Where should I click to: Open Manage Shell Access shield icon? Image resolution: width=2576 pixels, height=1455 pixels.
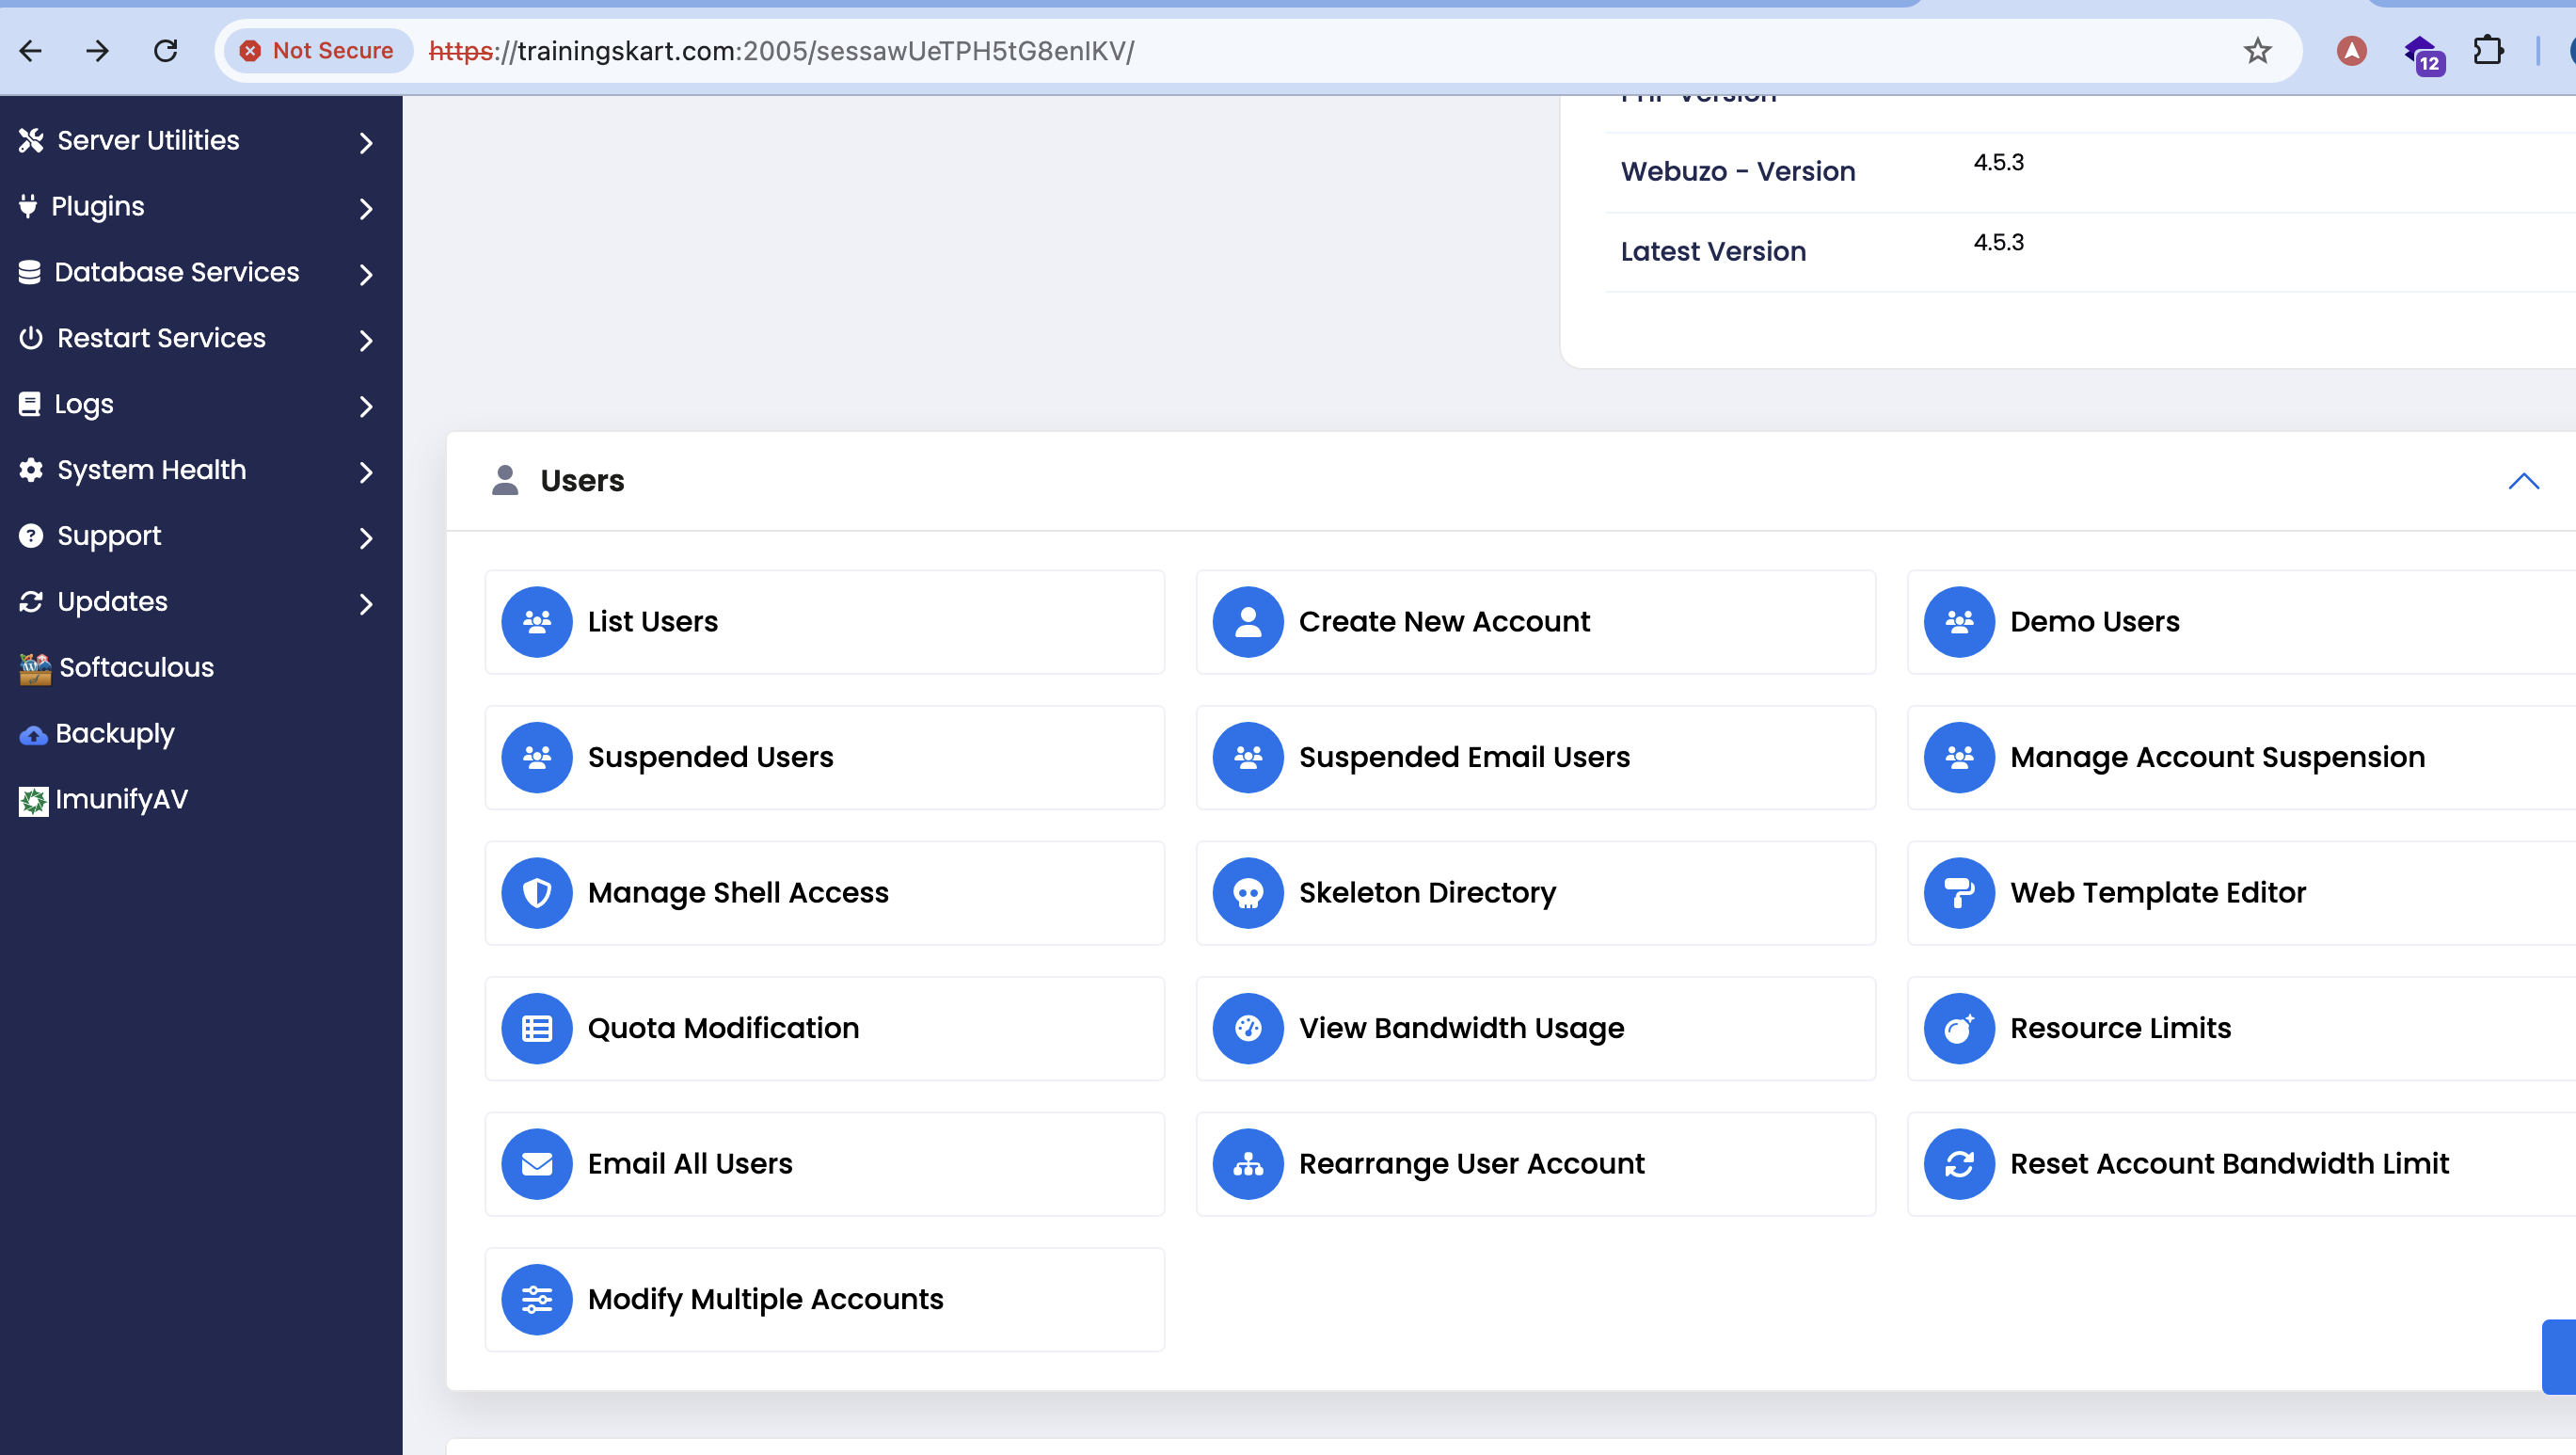(537, 893)
